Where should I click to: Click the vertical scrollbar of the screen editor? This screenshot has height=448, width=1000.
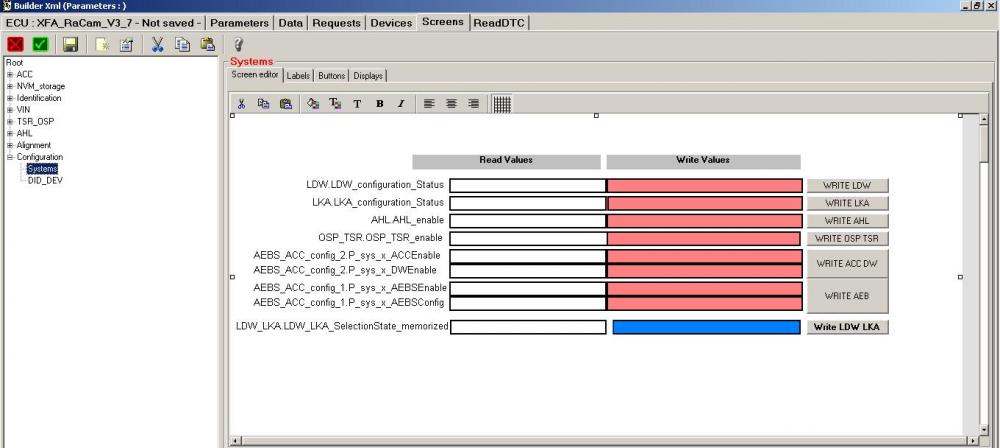coord(983,274)
